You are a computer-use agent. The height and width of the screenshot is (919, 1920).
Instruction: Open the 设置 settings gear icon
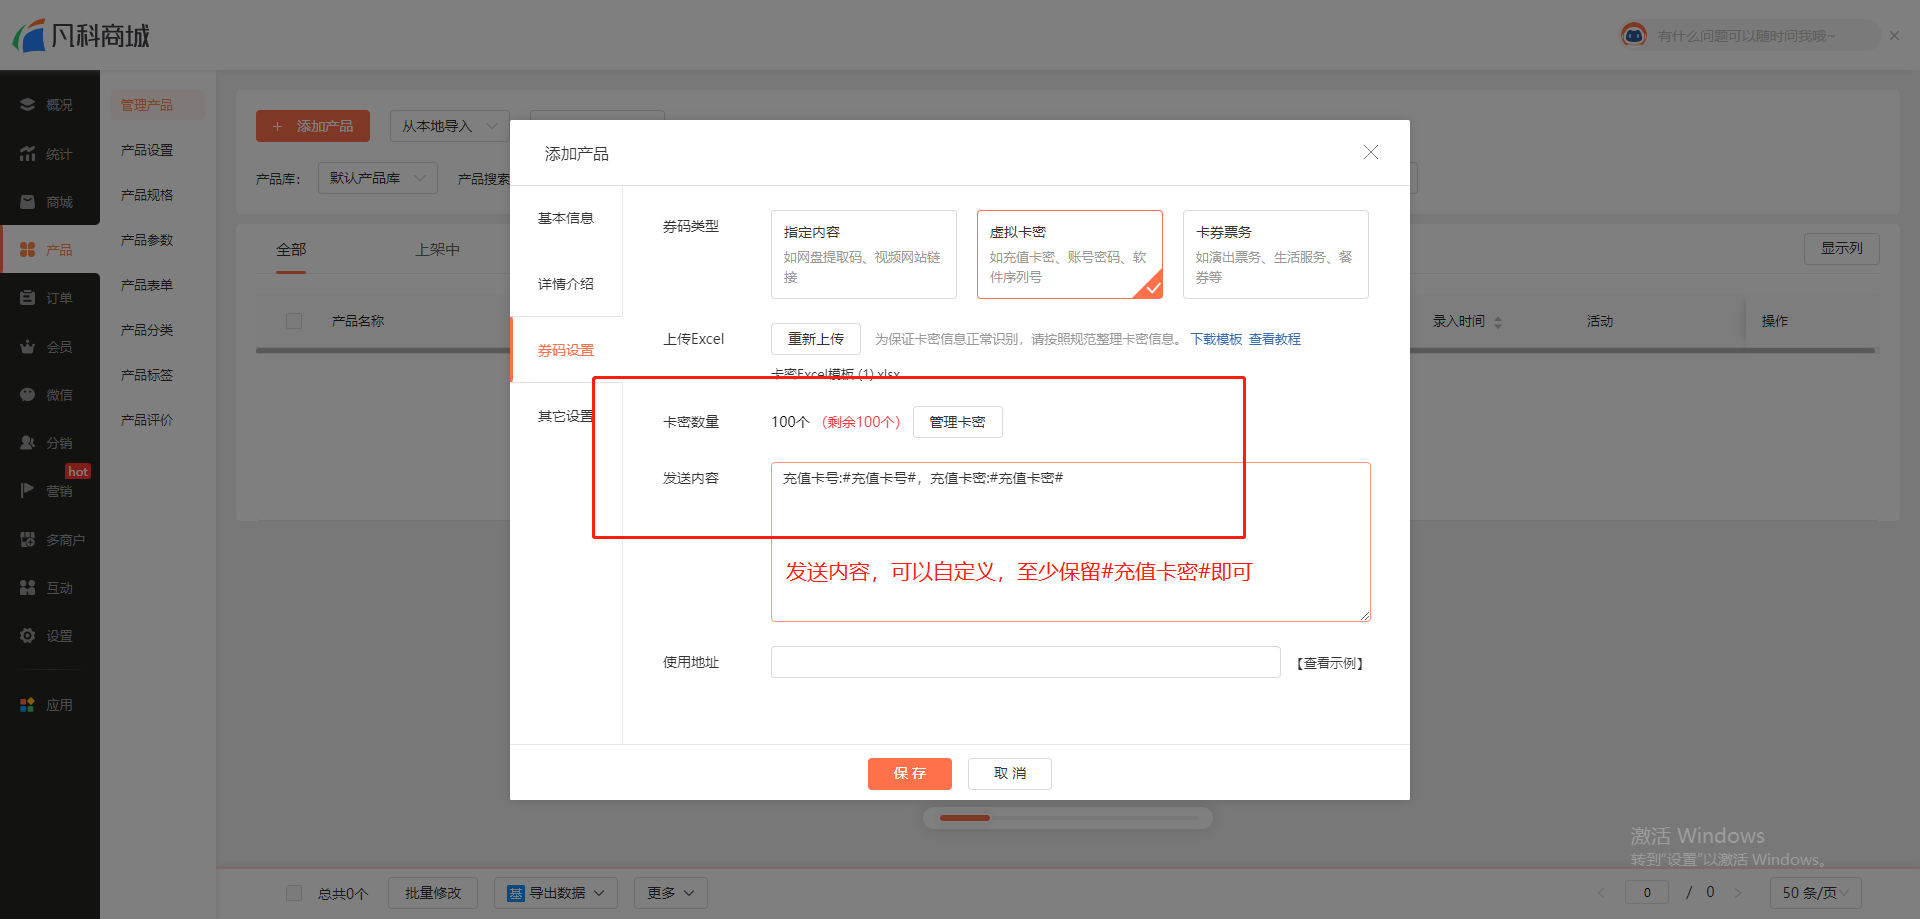point(28,636)
